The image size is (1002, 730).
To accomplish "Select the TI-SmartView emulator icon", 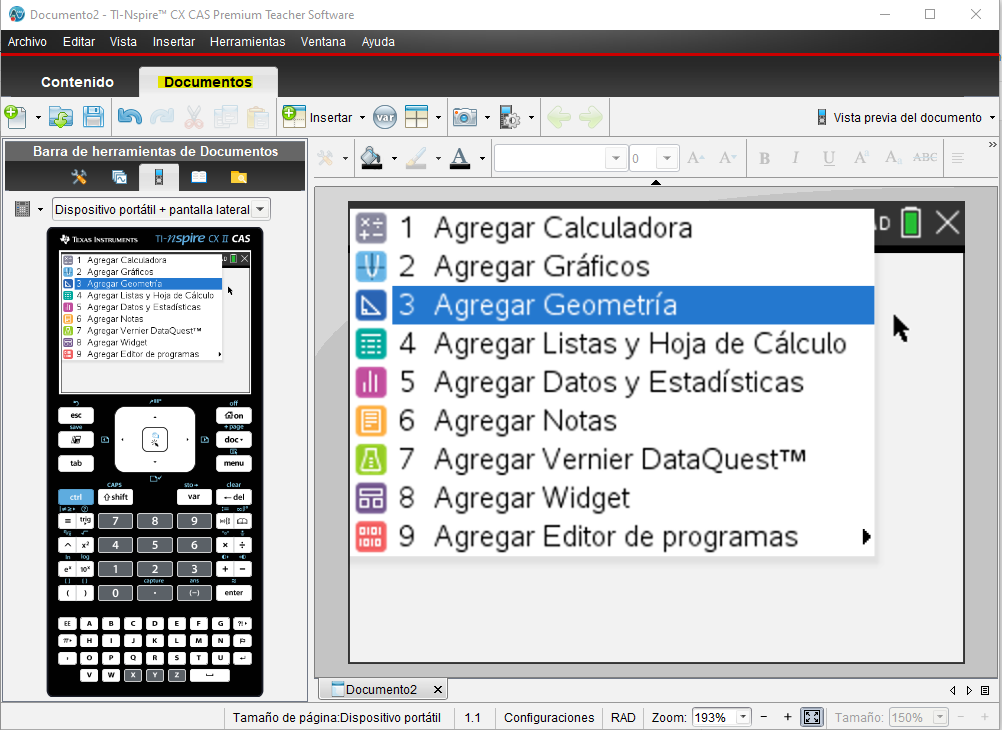I will [160, 177].
